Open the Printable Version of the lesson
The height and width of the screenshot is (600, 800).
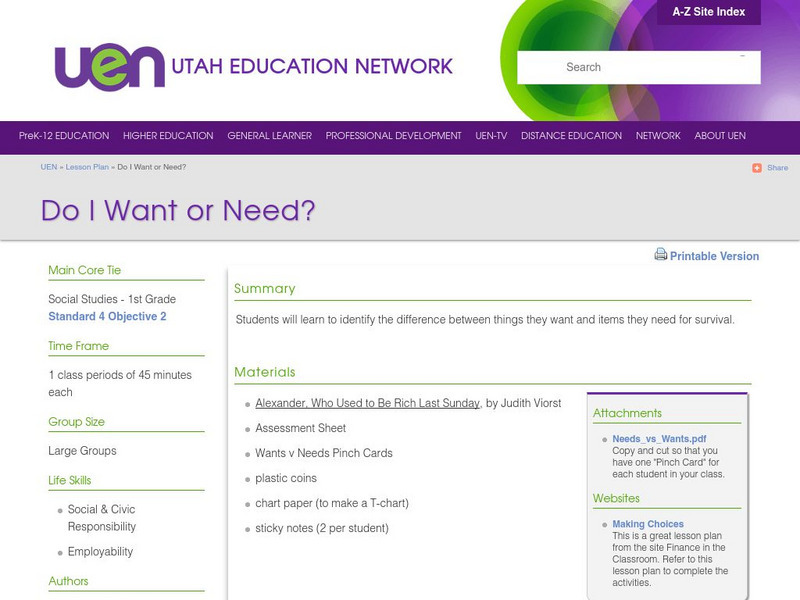click(x=712, y=256)
